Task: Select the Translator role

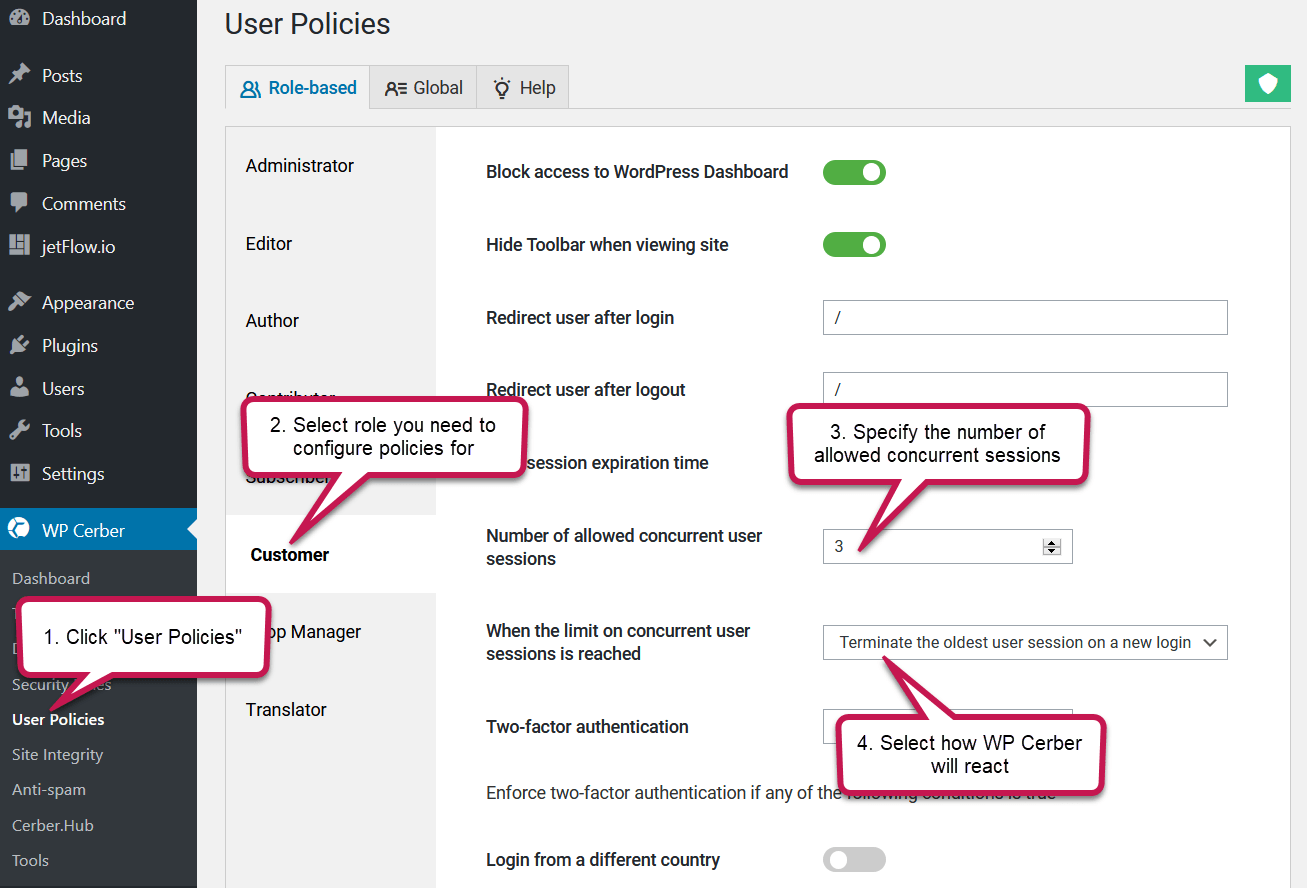Action: 286,710
